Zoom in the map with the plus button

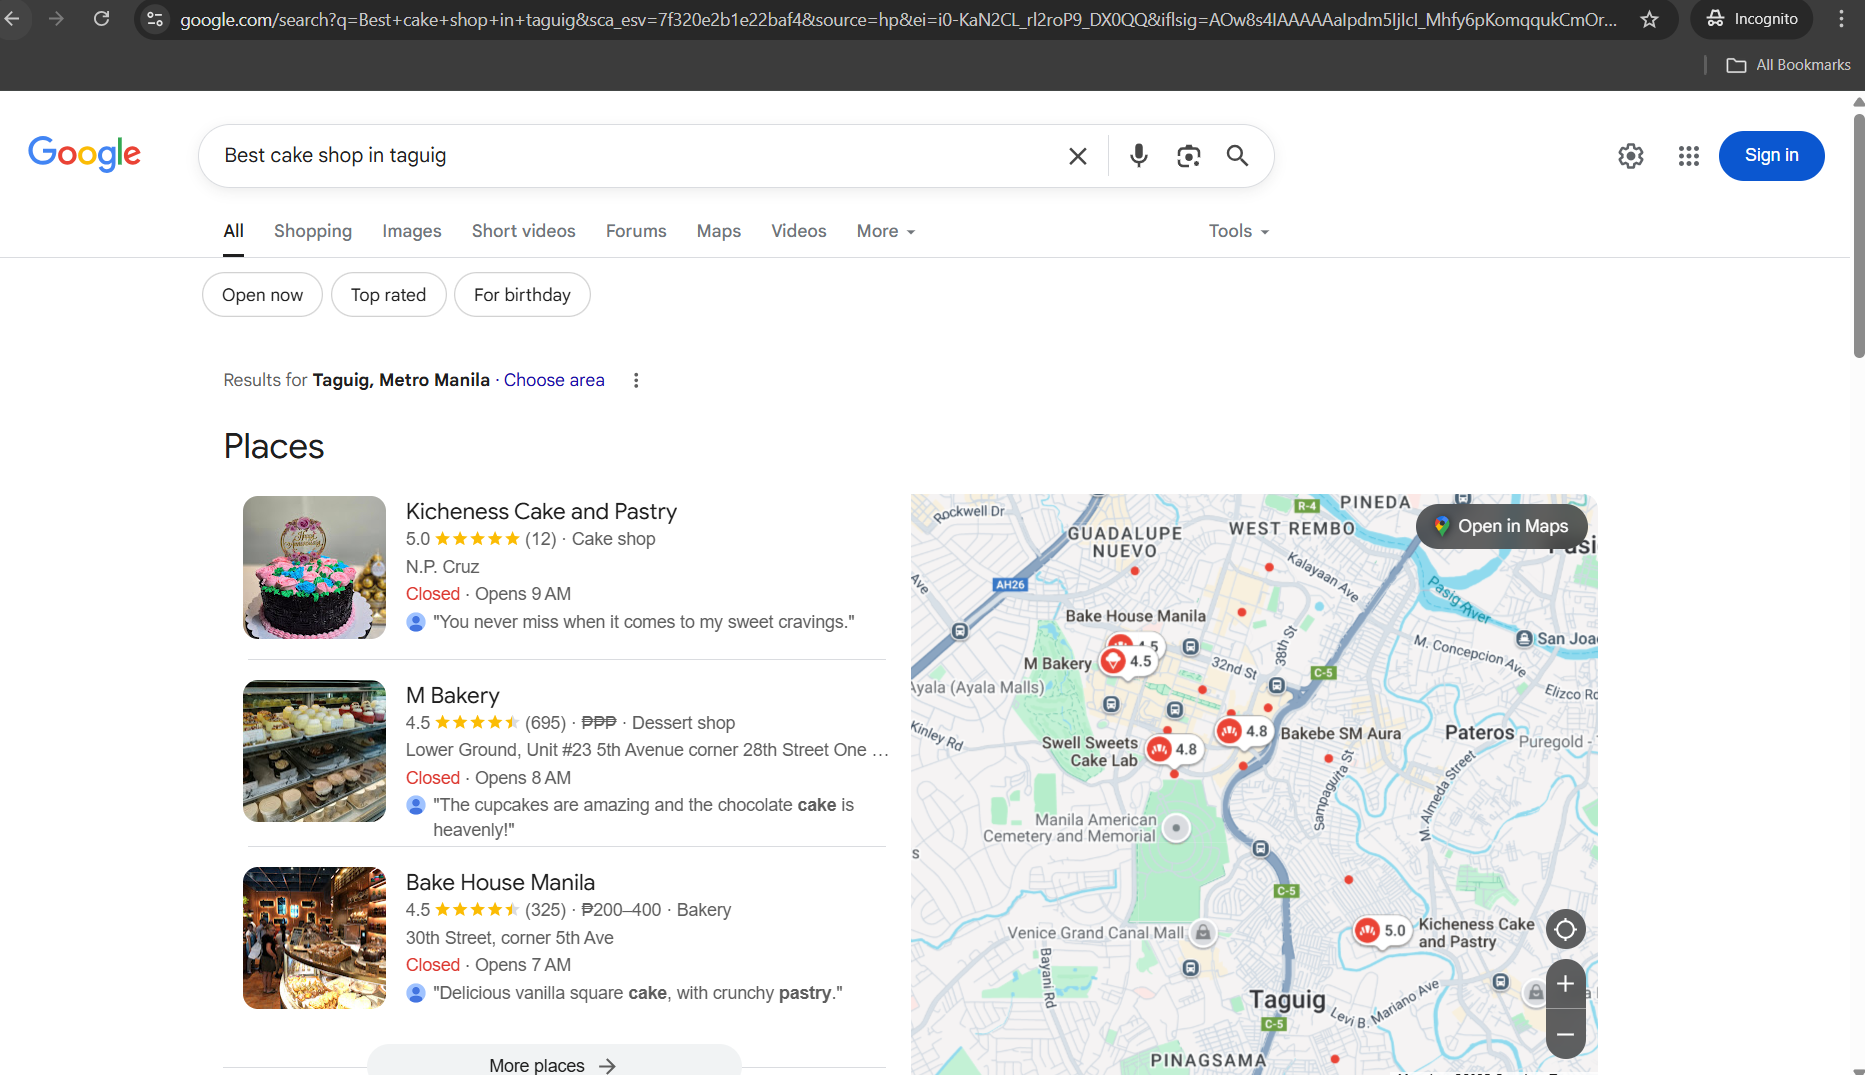(1565, 984)
